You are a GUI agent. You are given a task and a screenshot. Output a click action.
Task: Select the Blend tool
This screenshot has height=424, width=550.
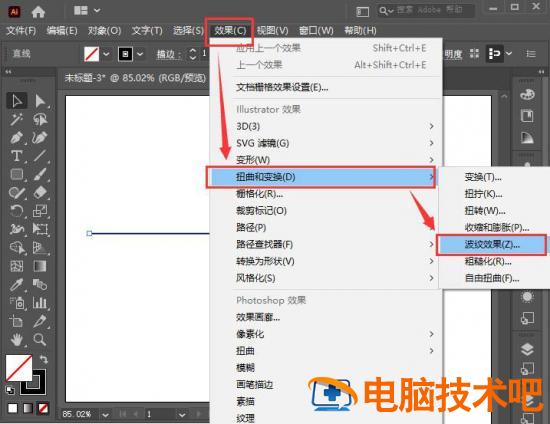(40, 284)
